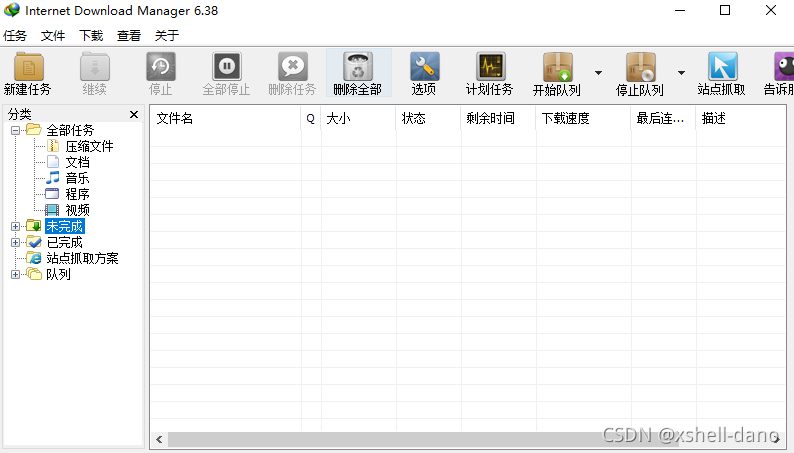Click the 停止 stop toolbar icon
Image resolution: width=794 pixels, height=453 pixels.
click(161, 67)
